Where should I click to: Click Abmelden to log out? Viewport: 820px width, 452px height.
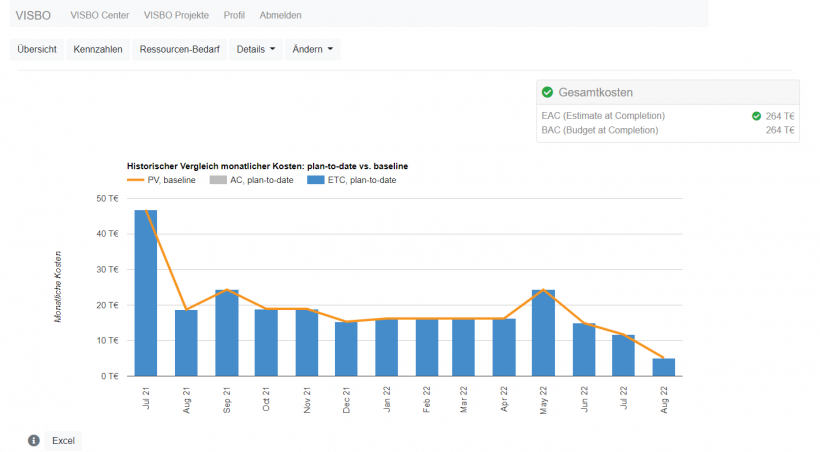pos(280,15)
